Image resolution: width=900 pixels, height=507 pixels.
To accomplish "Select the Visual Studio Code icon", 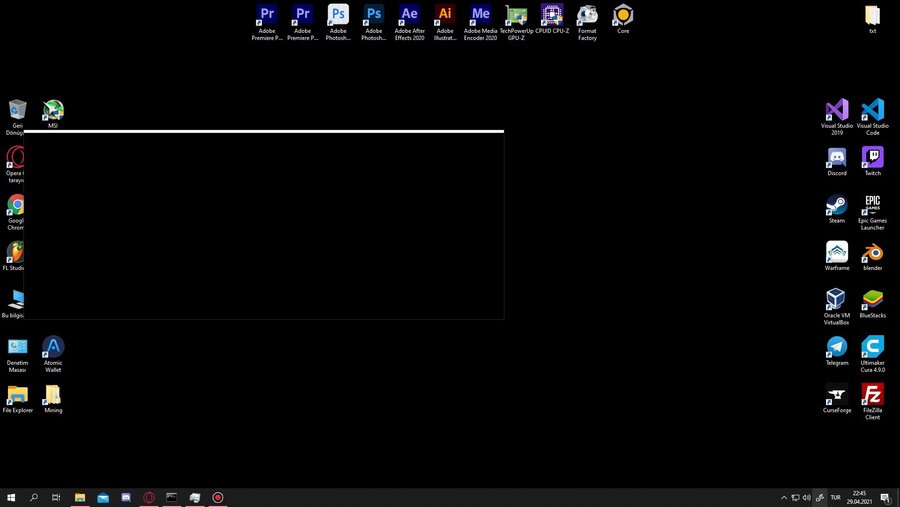I will tap(872, 117).
